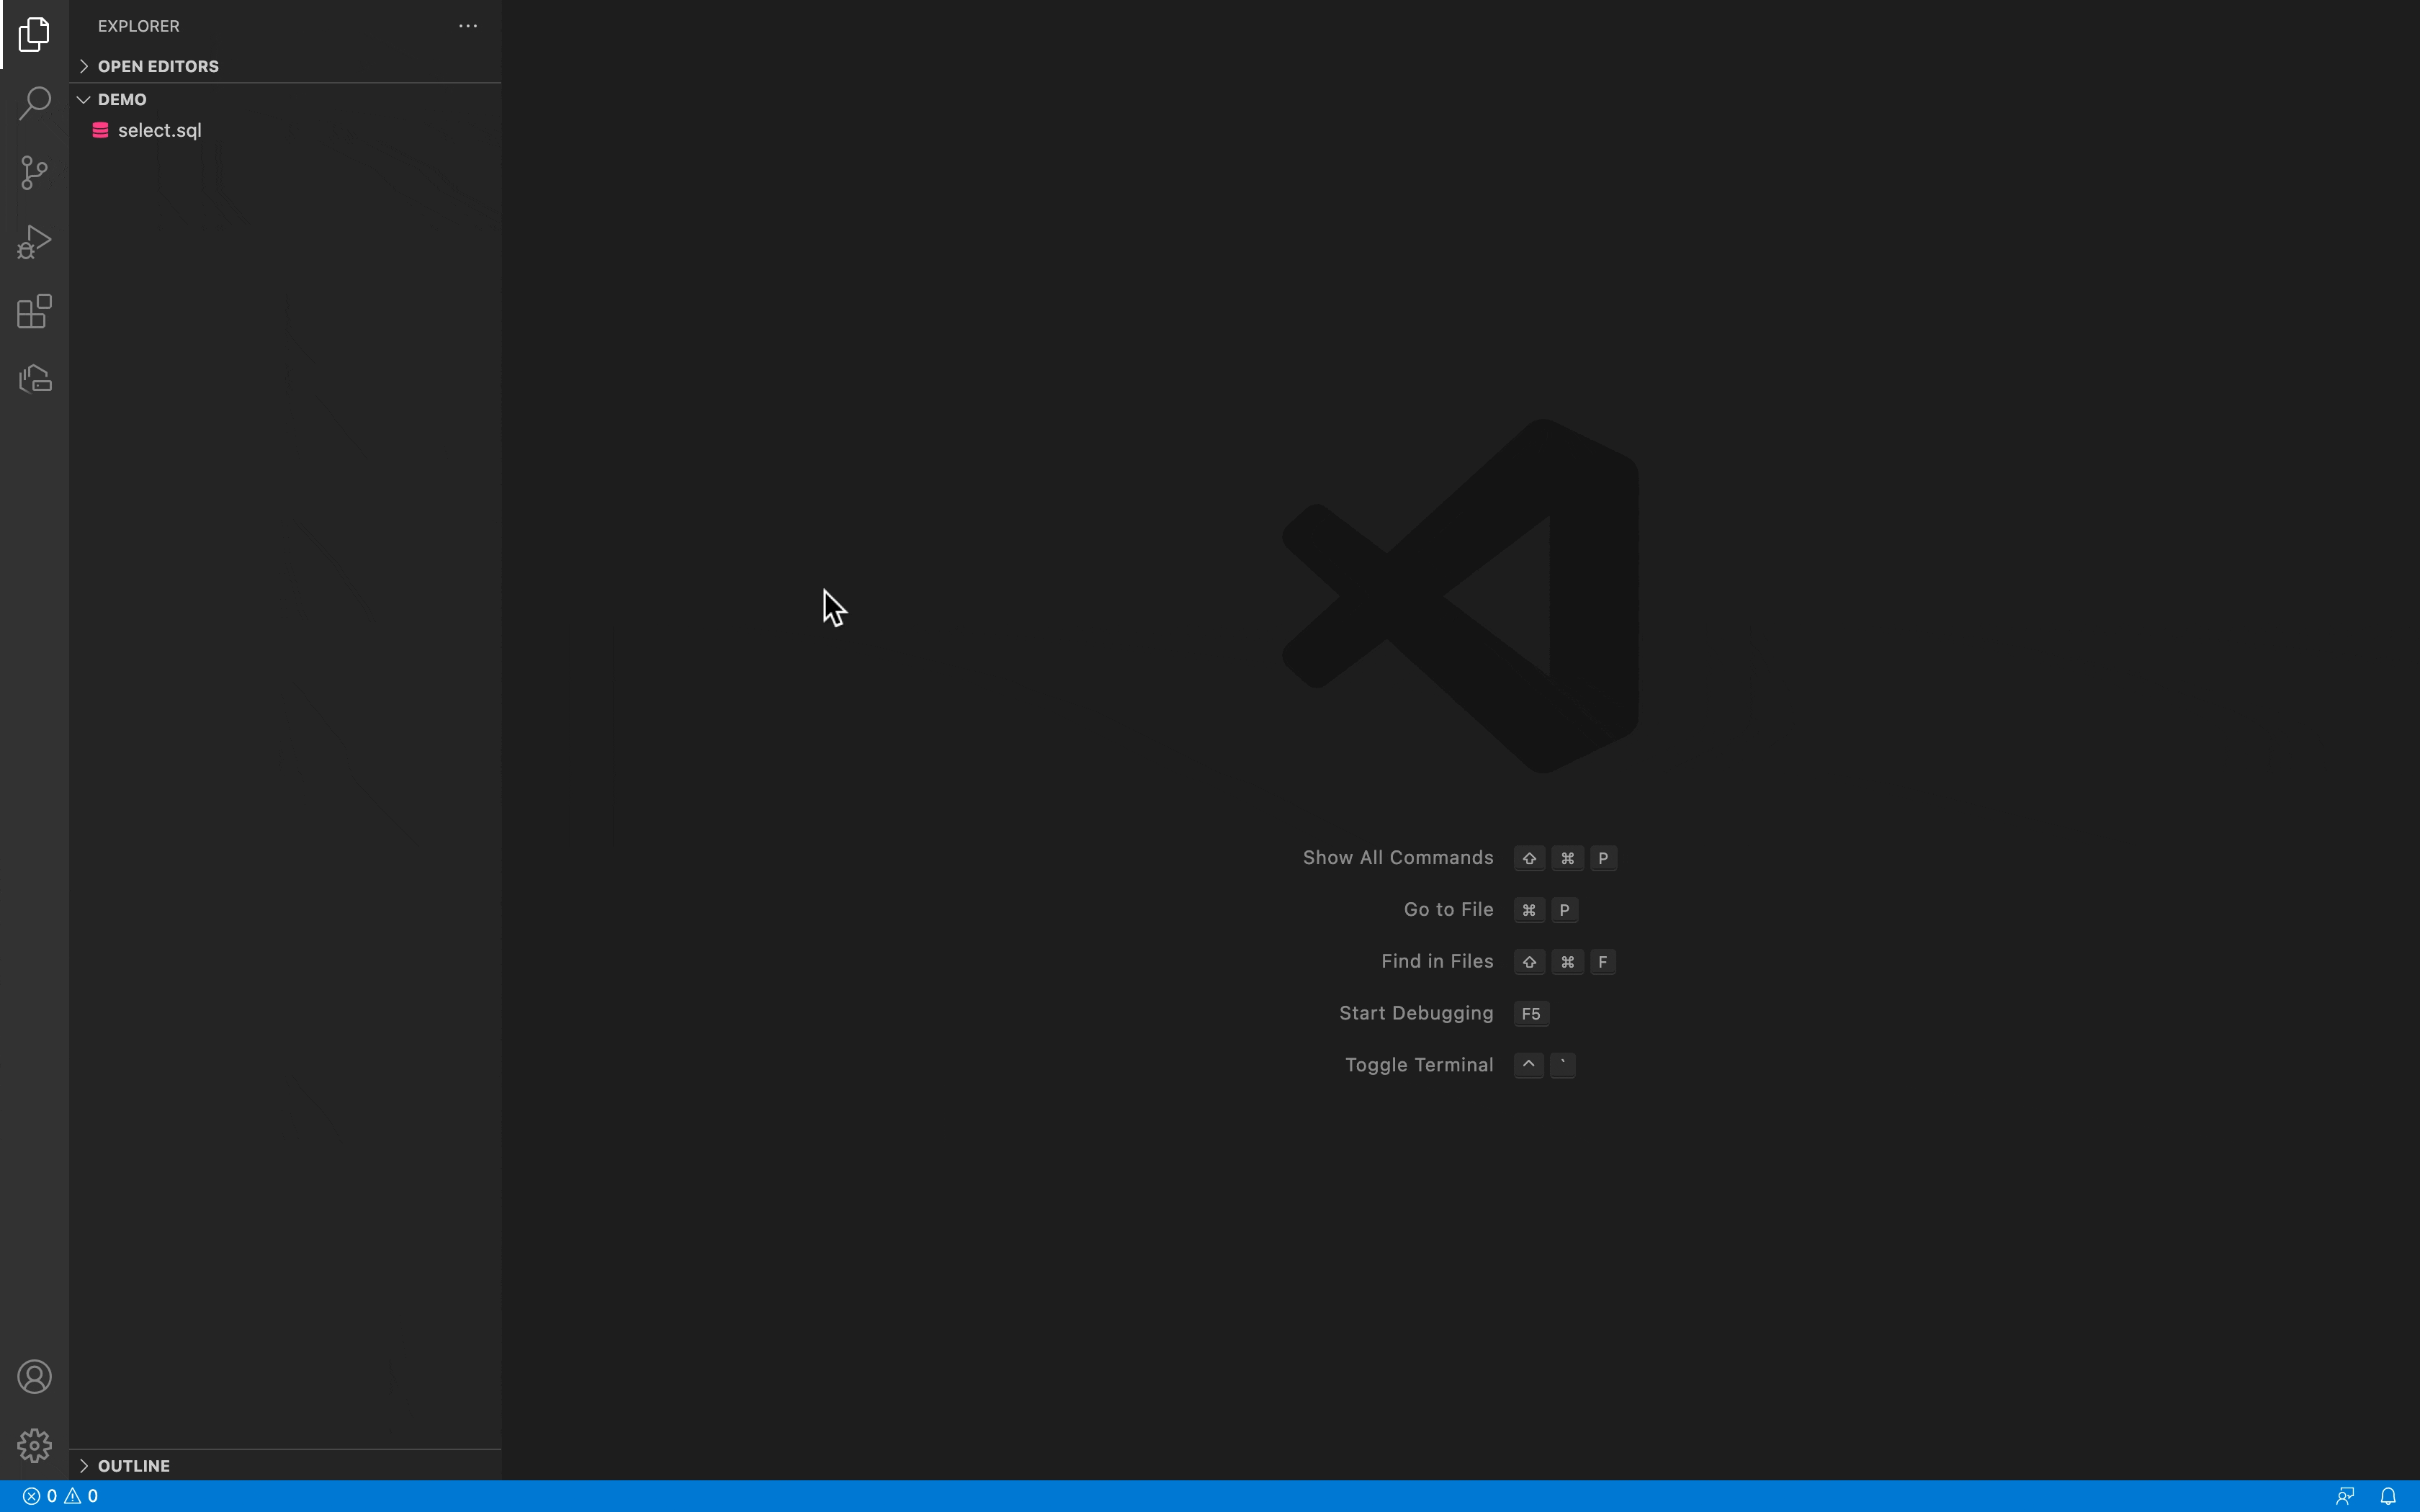Expand the Outline section

[285, 1465]
